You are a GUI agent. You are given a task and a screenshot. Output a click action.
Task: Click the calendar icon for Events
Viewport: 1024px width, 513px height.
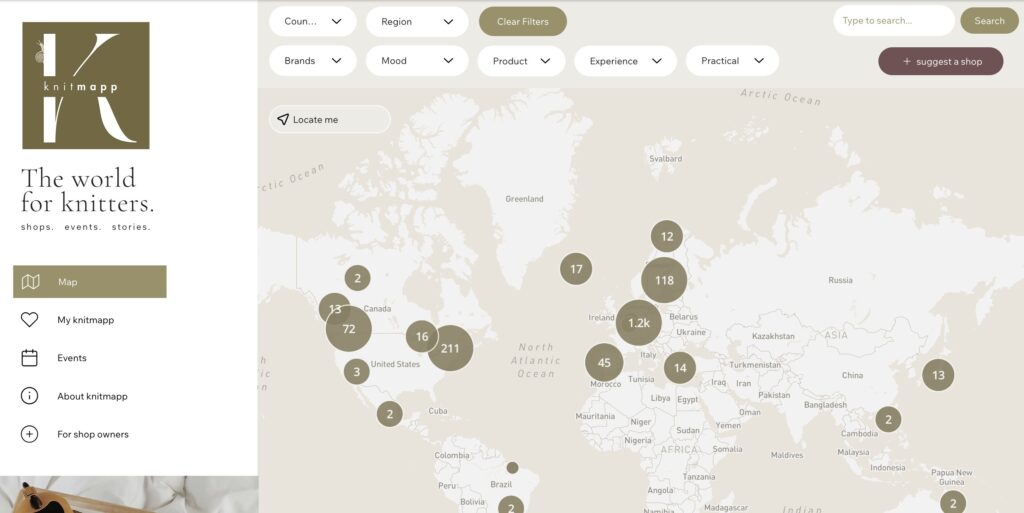29,358
